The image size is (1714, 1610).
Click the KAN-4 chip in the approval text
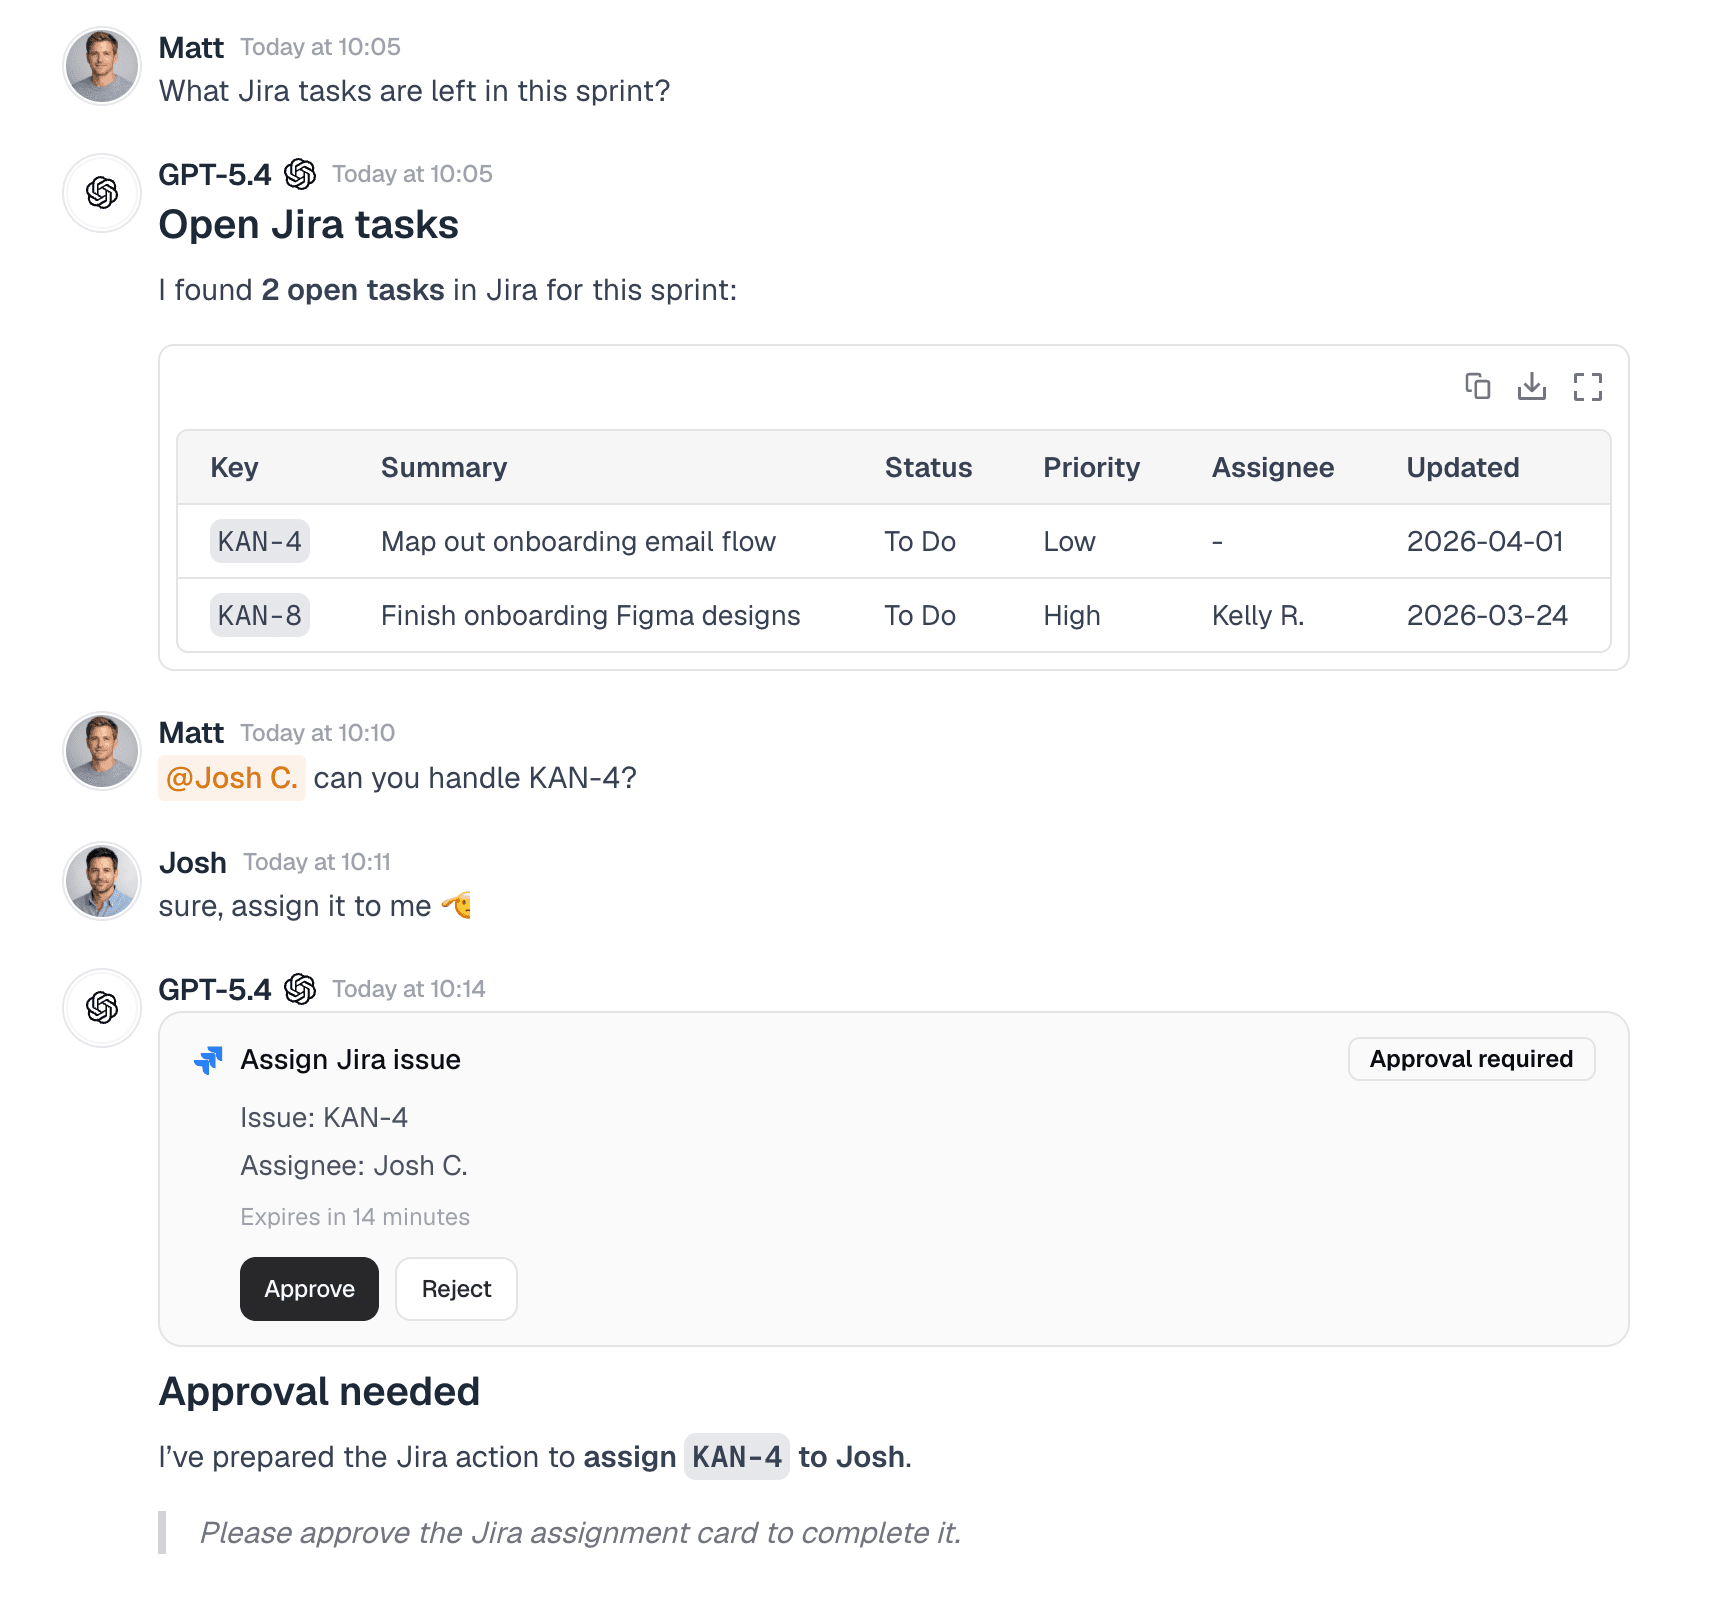point(736,1457)
